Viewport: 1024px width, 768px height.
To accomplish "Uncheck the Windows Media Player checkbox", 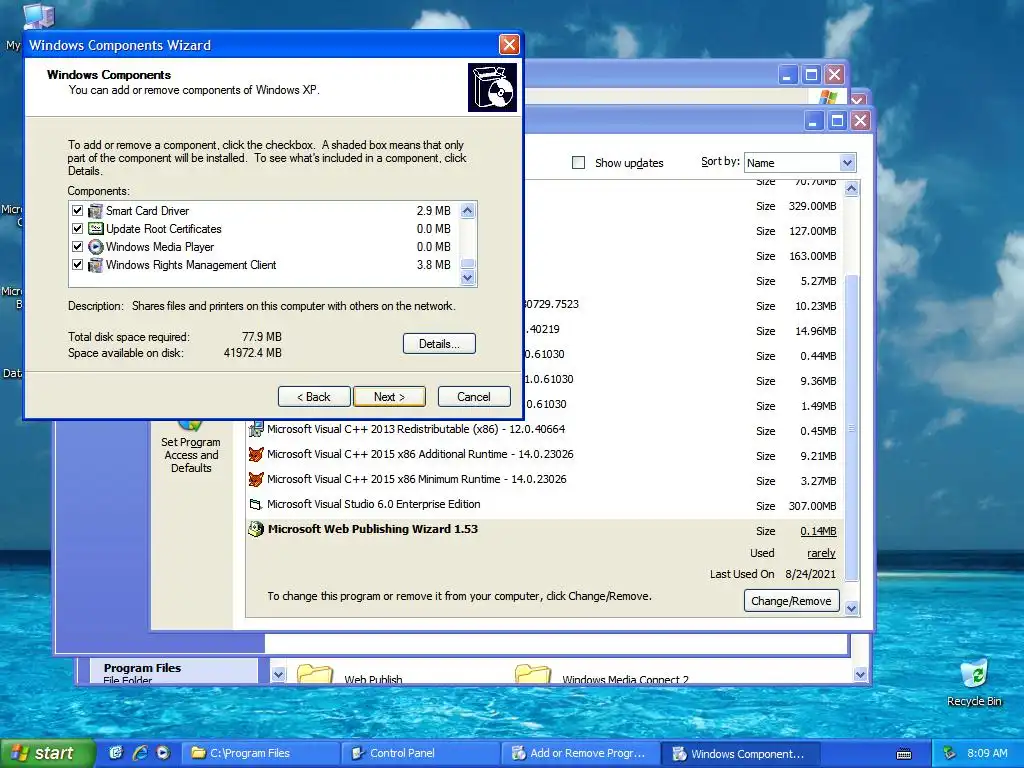I will click(x=78, y=247).
